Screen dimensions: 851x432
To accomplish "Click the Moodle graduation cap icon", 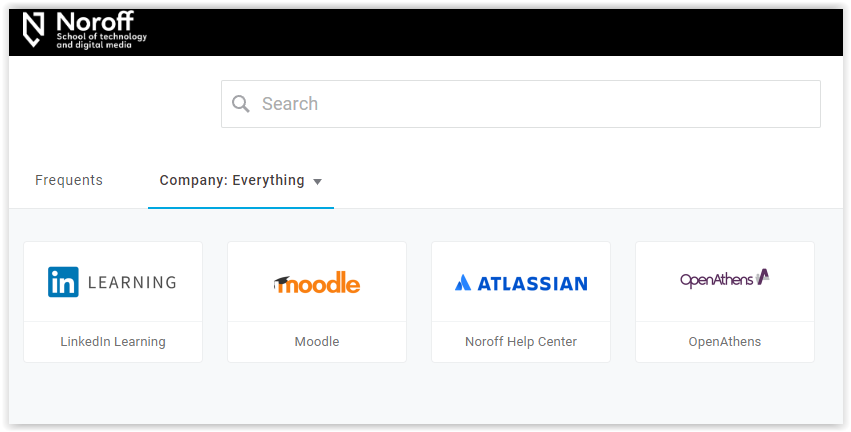I will click(282, 282).
